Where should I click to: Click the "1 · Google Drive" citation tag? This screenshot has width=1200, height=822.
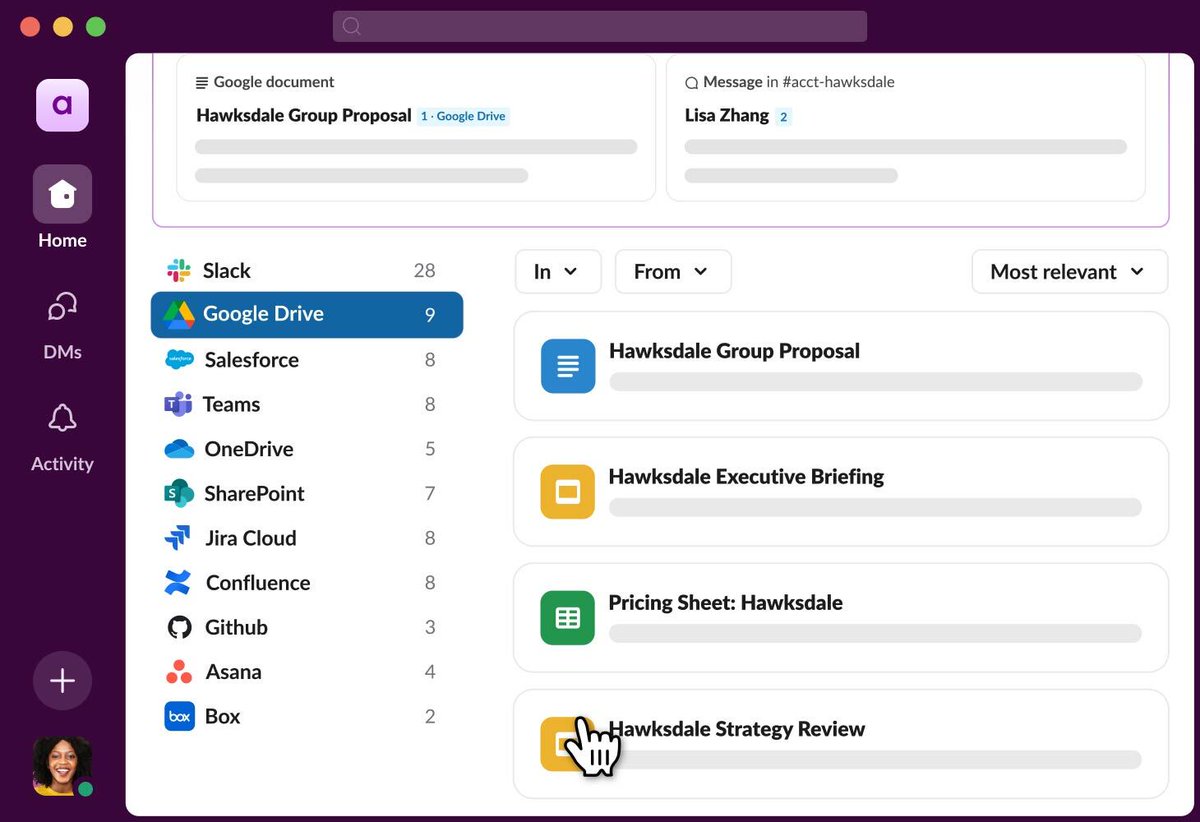pos(463,116)
